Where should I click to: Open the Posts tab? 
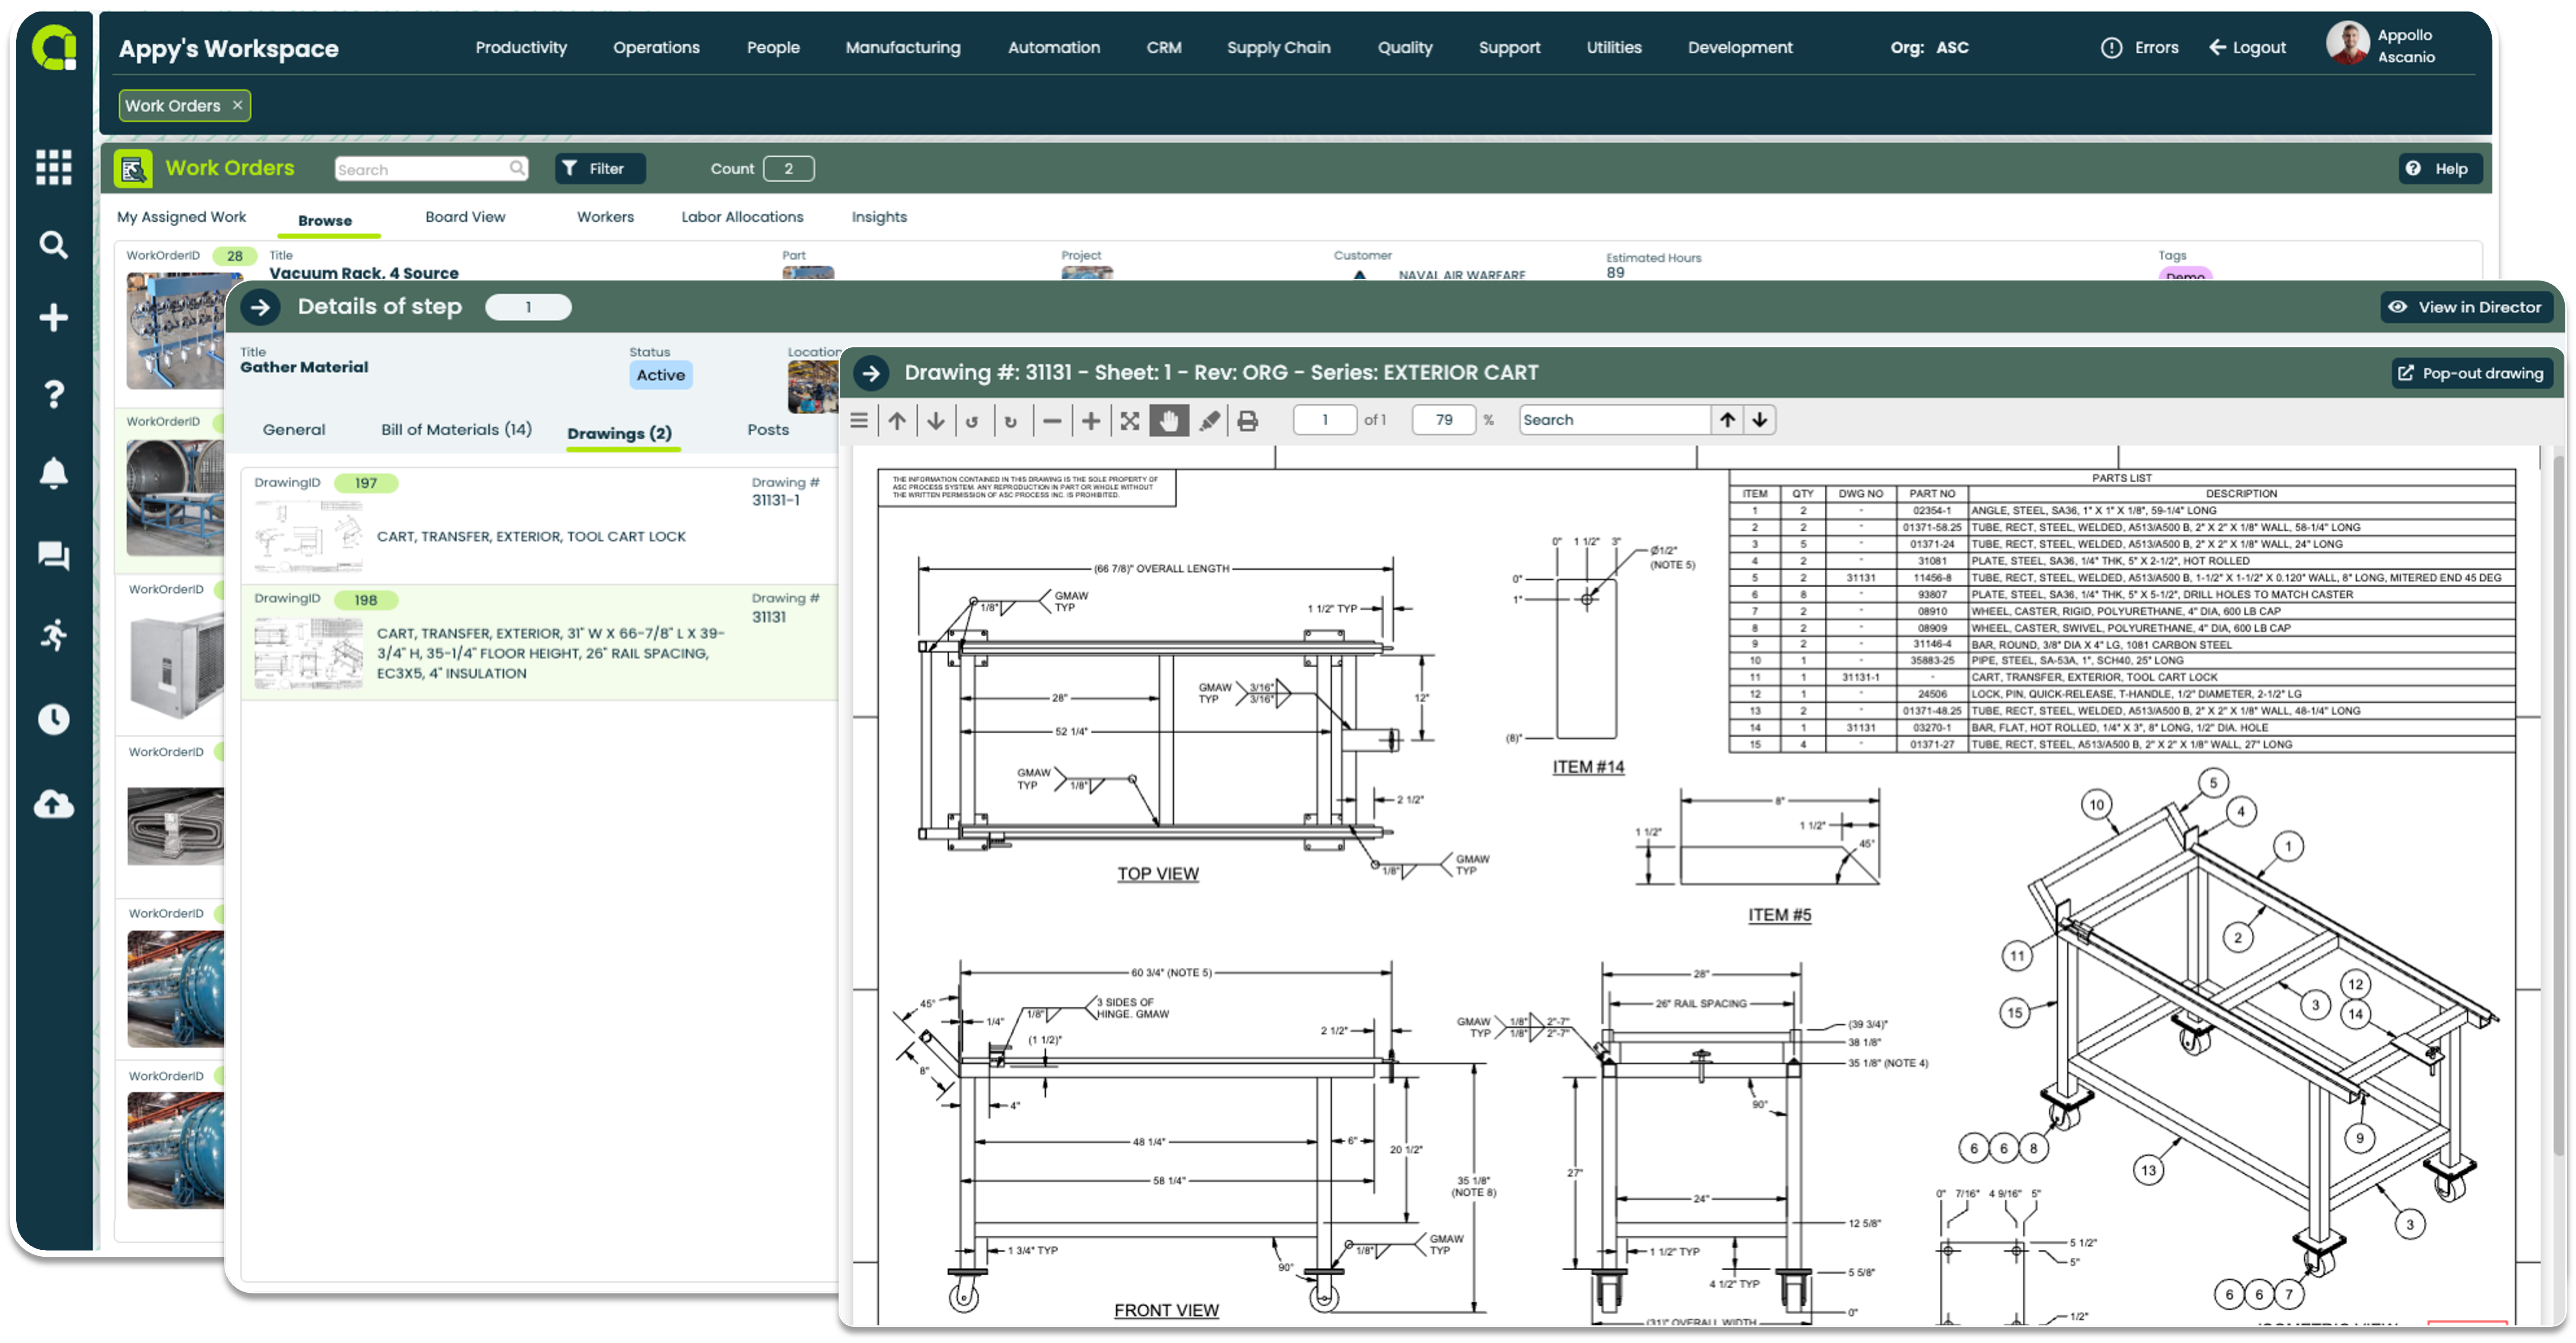(x=768, y=430)
